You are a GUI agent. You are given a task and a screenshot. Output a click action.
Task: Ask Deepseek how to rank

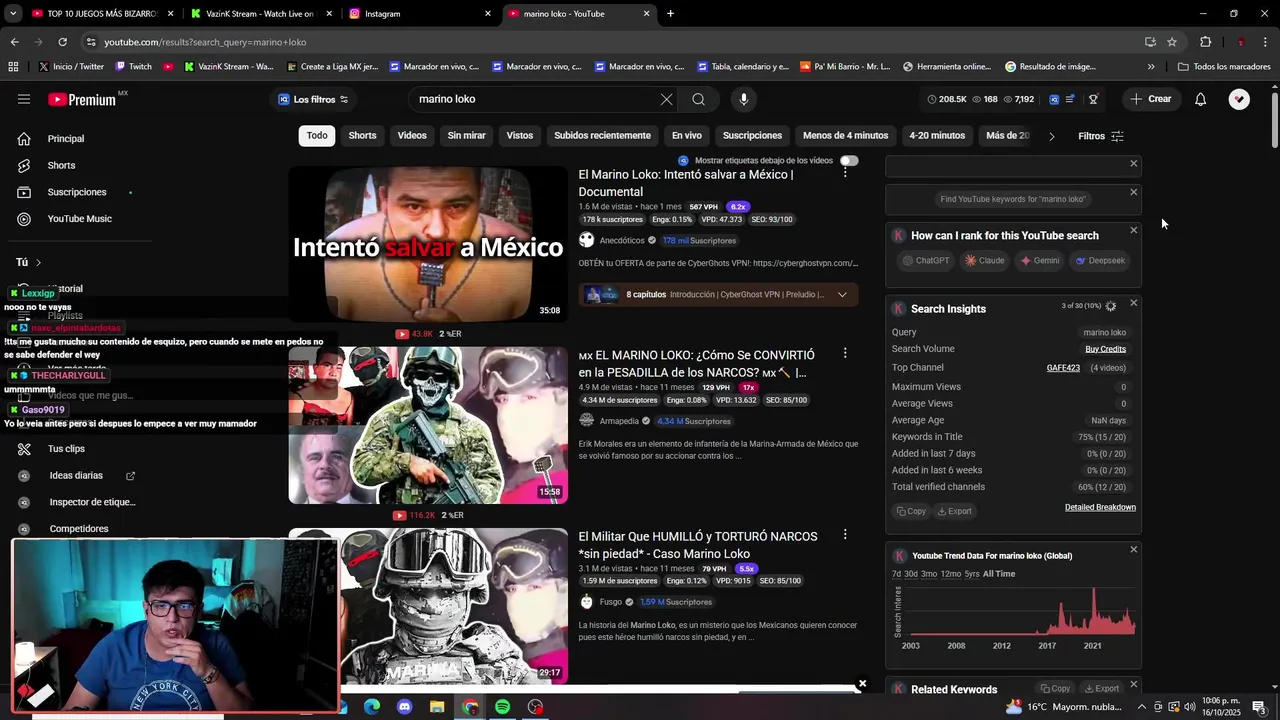[x=1100, y=261]
